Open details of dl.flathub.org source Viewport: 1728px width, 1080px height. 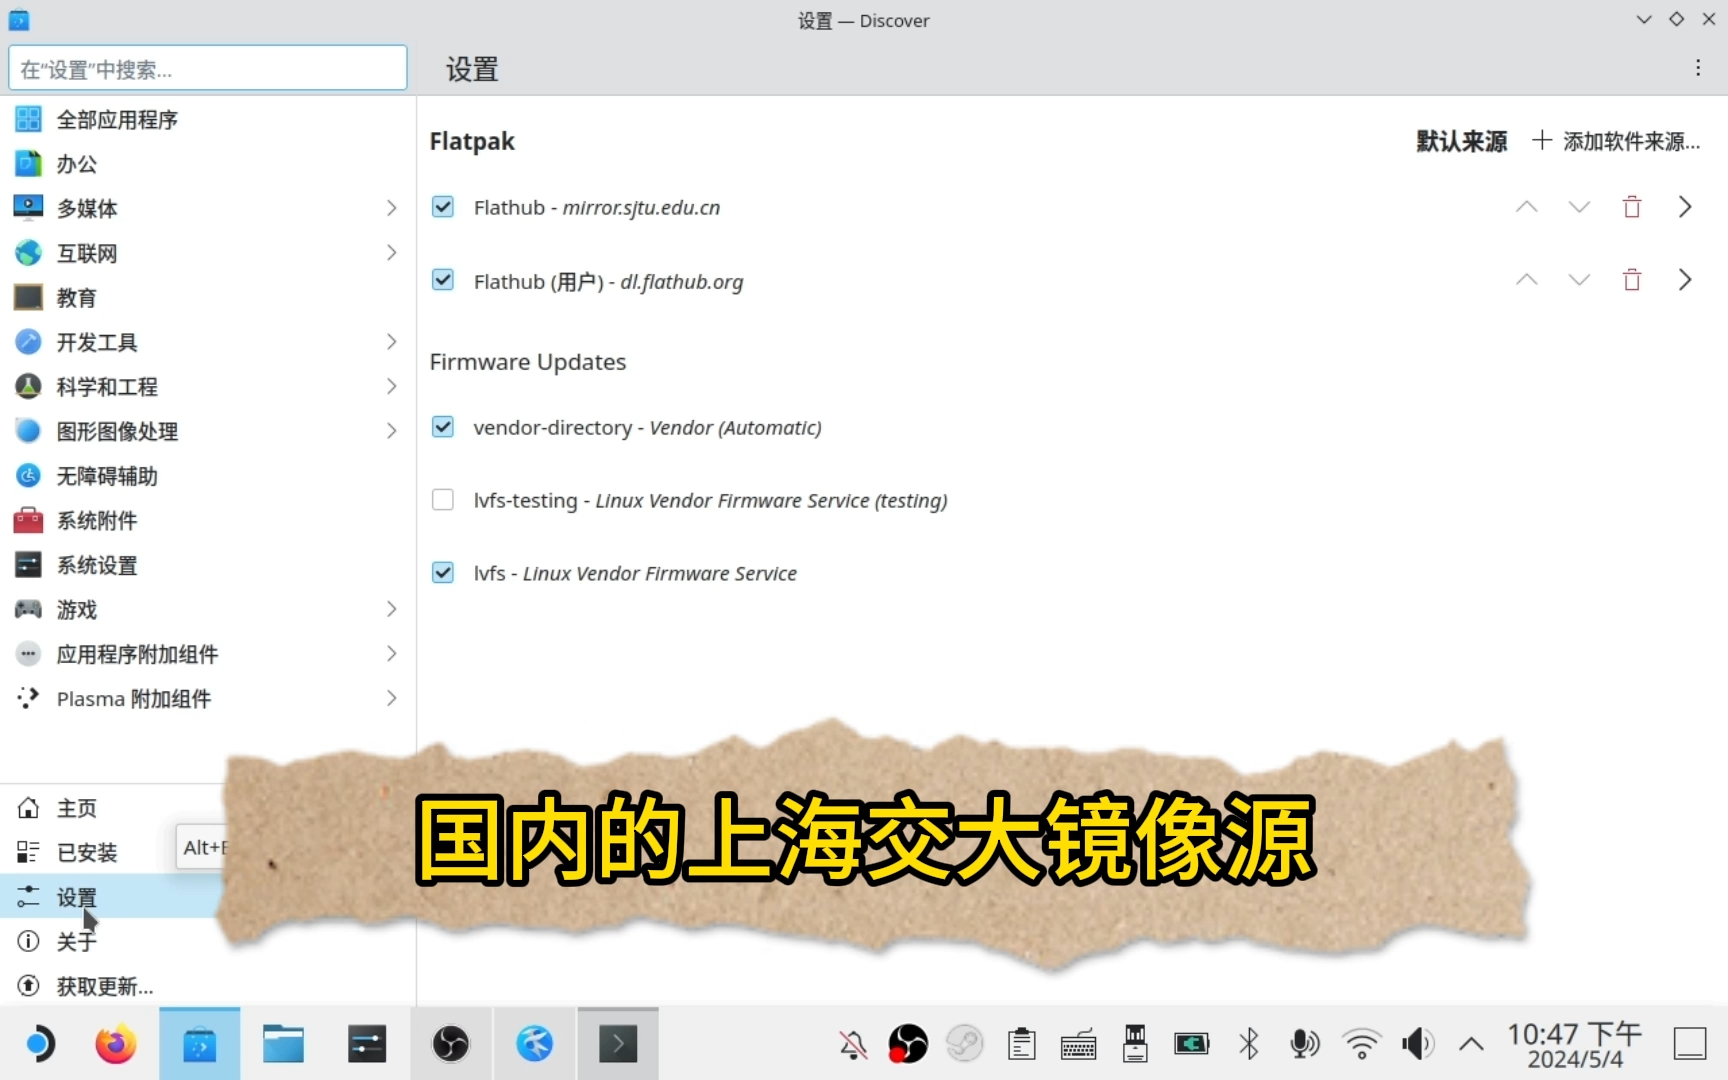click(x=1685, y=280)
